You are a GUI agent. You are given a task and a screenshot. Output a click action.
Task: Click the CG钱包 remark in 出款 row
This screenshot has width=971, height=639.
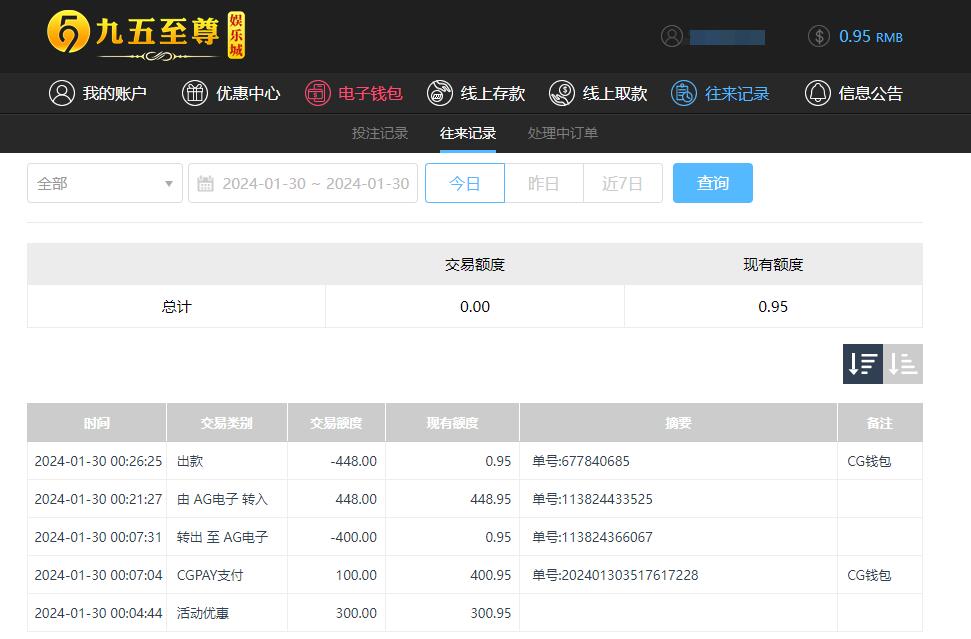coord(869,461)
